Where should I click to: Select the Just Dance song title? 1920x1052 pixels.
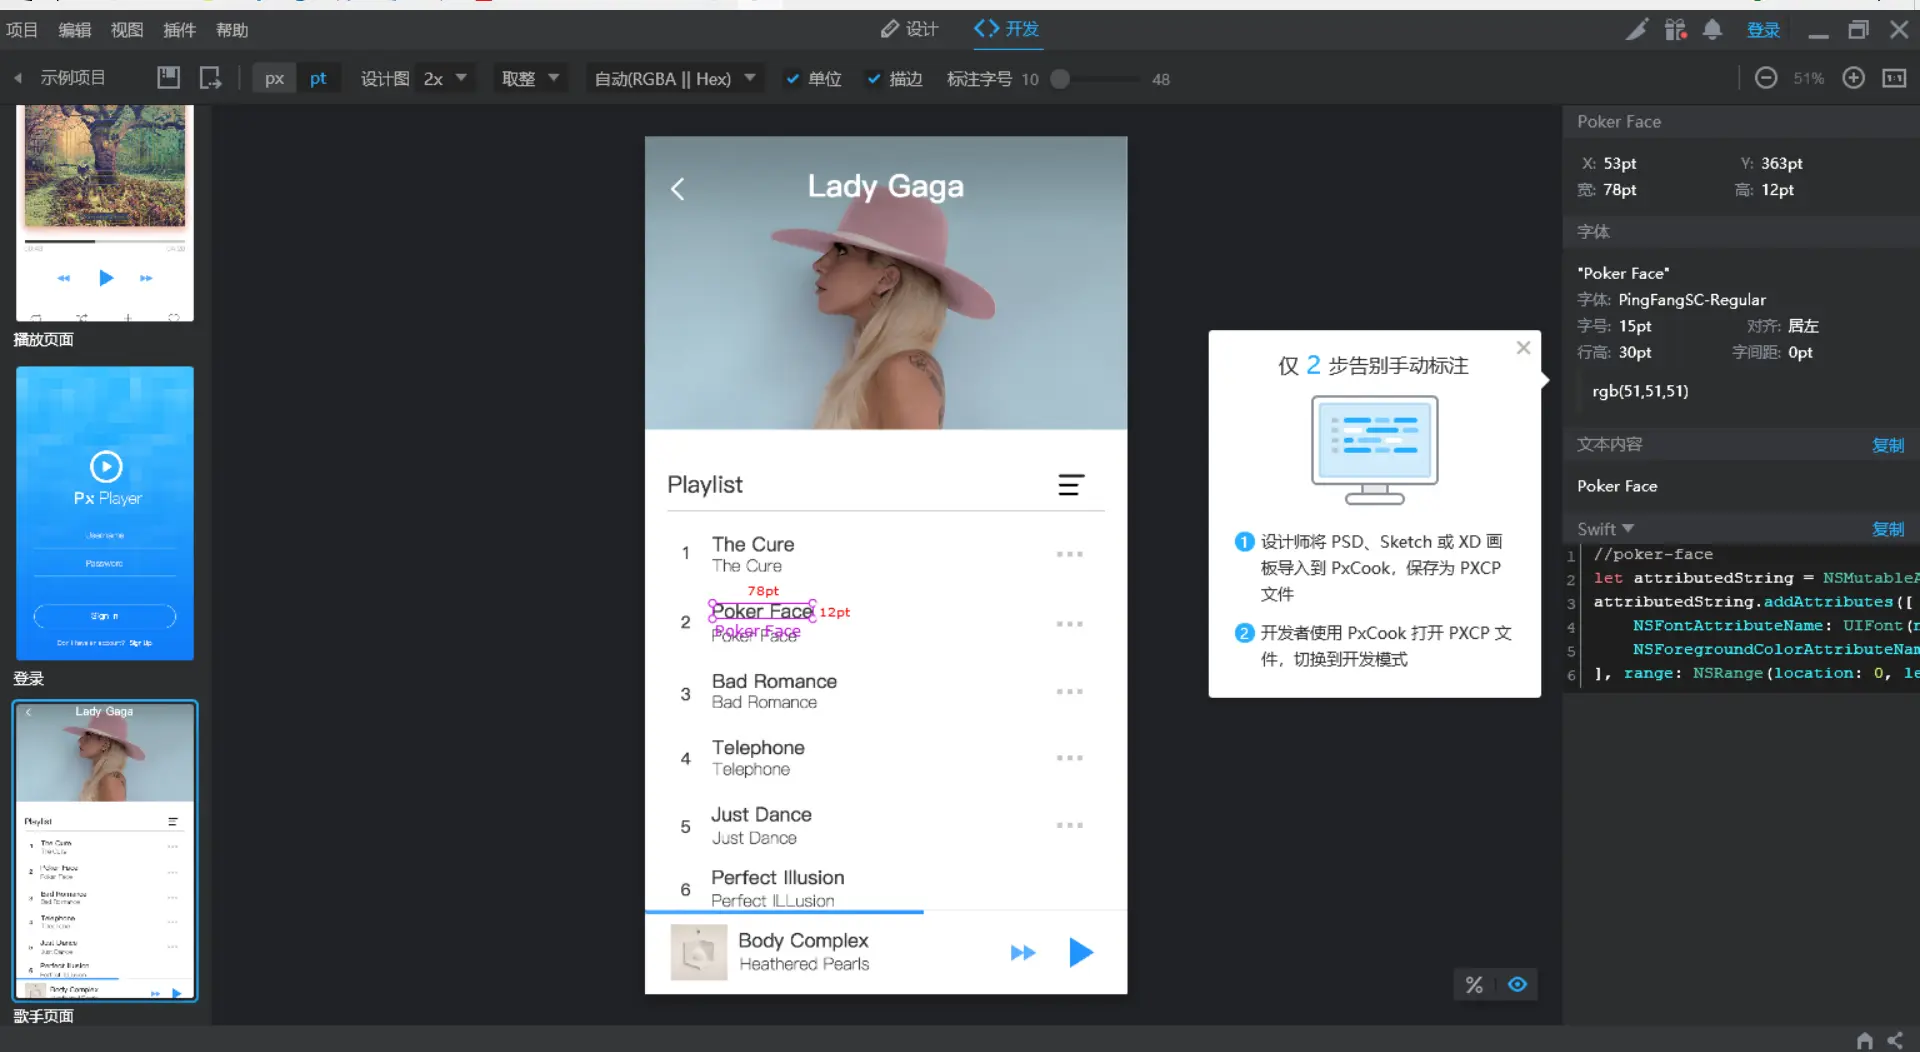[761, 815]
